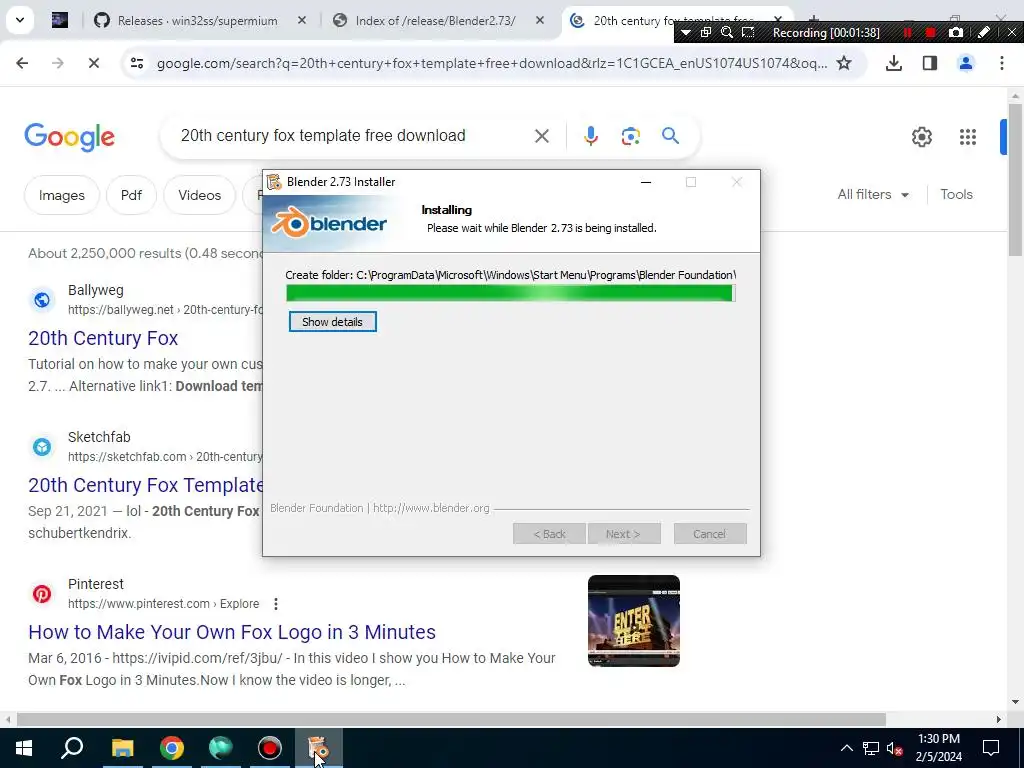This screenshot has height=768, width=1024.
Task: Minimize the Blender 2.73 Installer window
Action: pos(646,182)
